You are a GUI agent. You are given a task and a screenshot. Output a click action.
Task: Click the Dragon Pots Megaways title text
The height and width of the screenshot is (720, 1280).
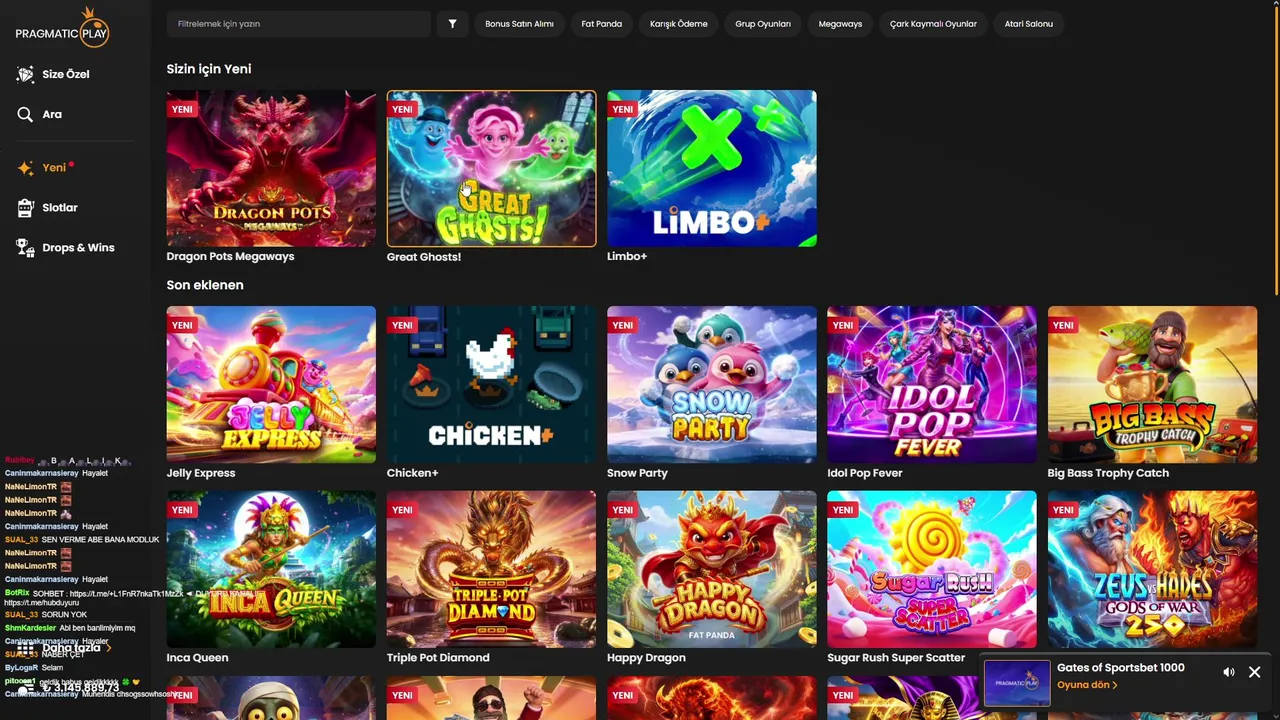click(x=230, y=257)
